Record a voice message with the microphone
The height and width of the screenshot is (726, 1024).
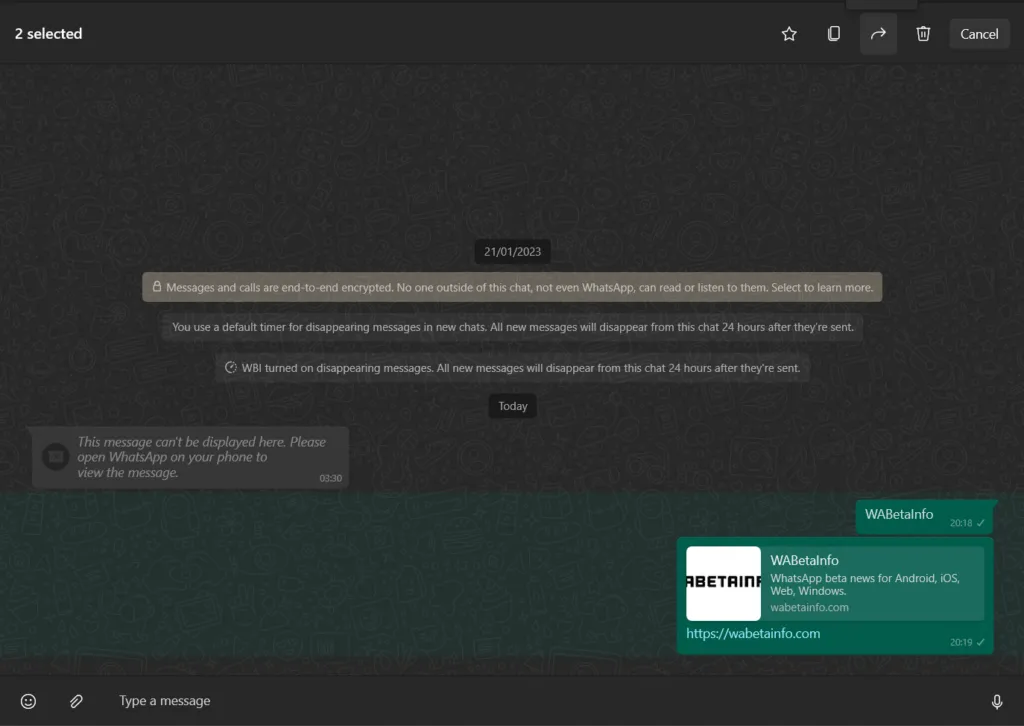click(998, 700)
